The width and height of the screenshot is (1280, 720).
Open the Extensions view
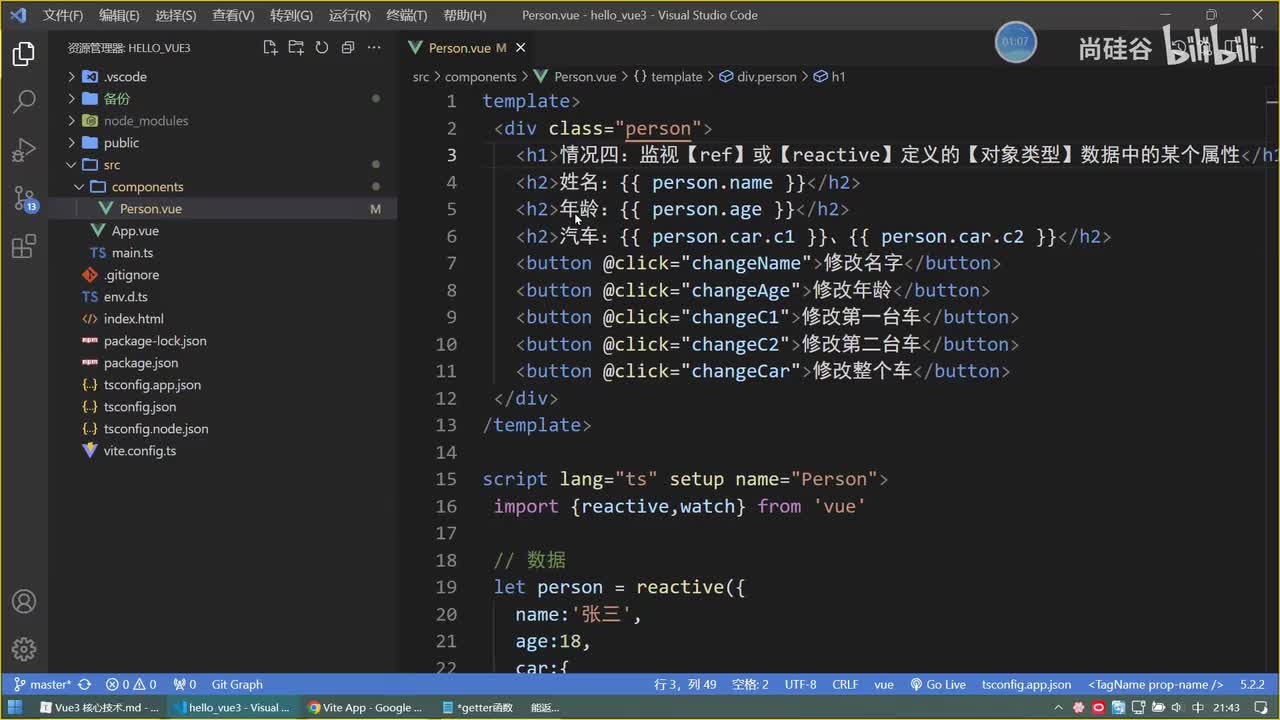(24, 247)
